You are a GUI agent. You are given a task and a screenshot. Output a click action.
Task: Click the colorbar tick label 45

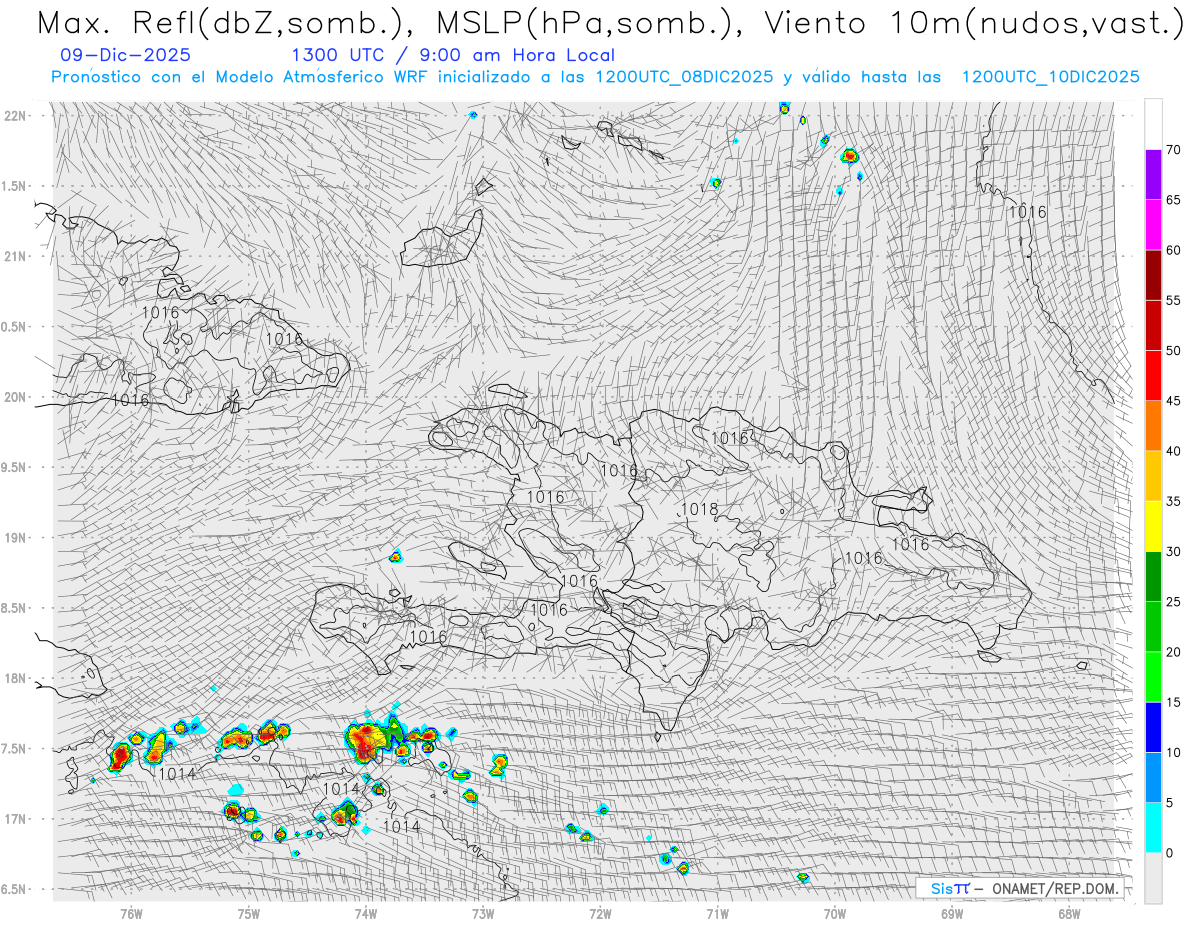[1174, 401]
